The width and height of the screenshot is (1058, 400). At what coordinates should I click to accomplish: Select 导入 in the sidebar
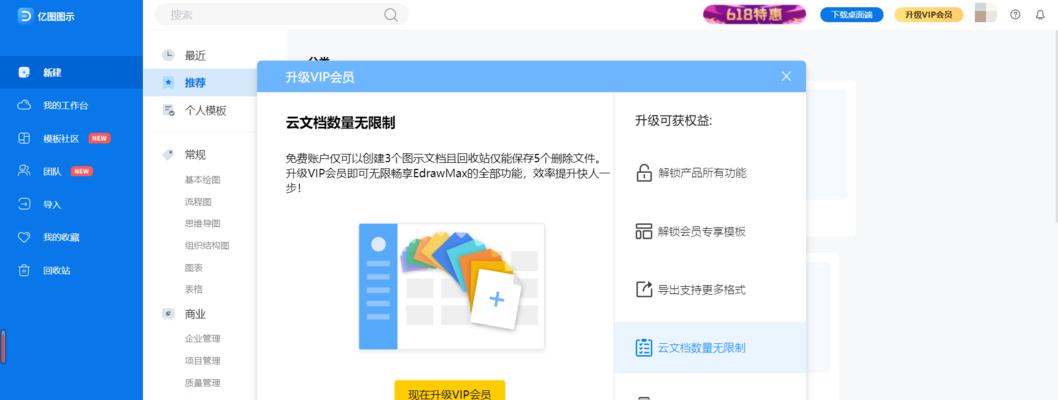(x=72, y=204)
